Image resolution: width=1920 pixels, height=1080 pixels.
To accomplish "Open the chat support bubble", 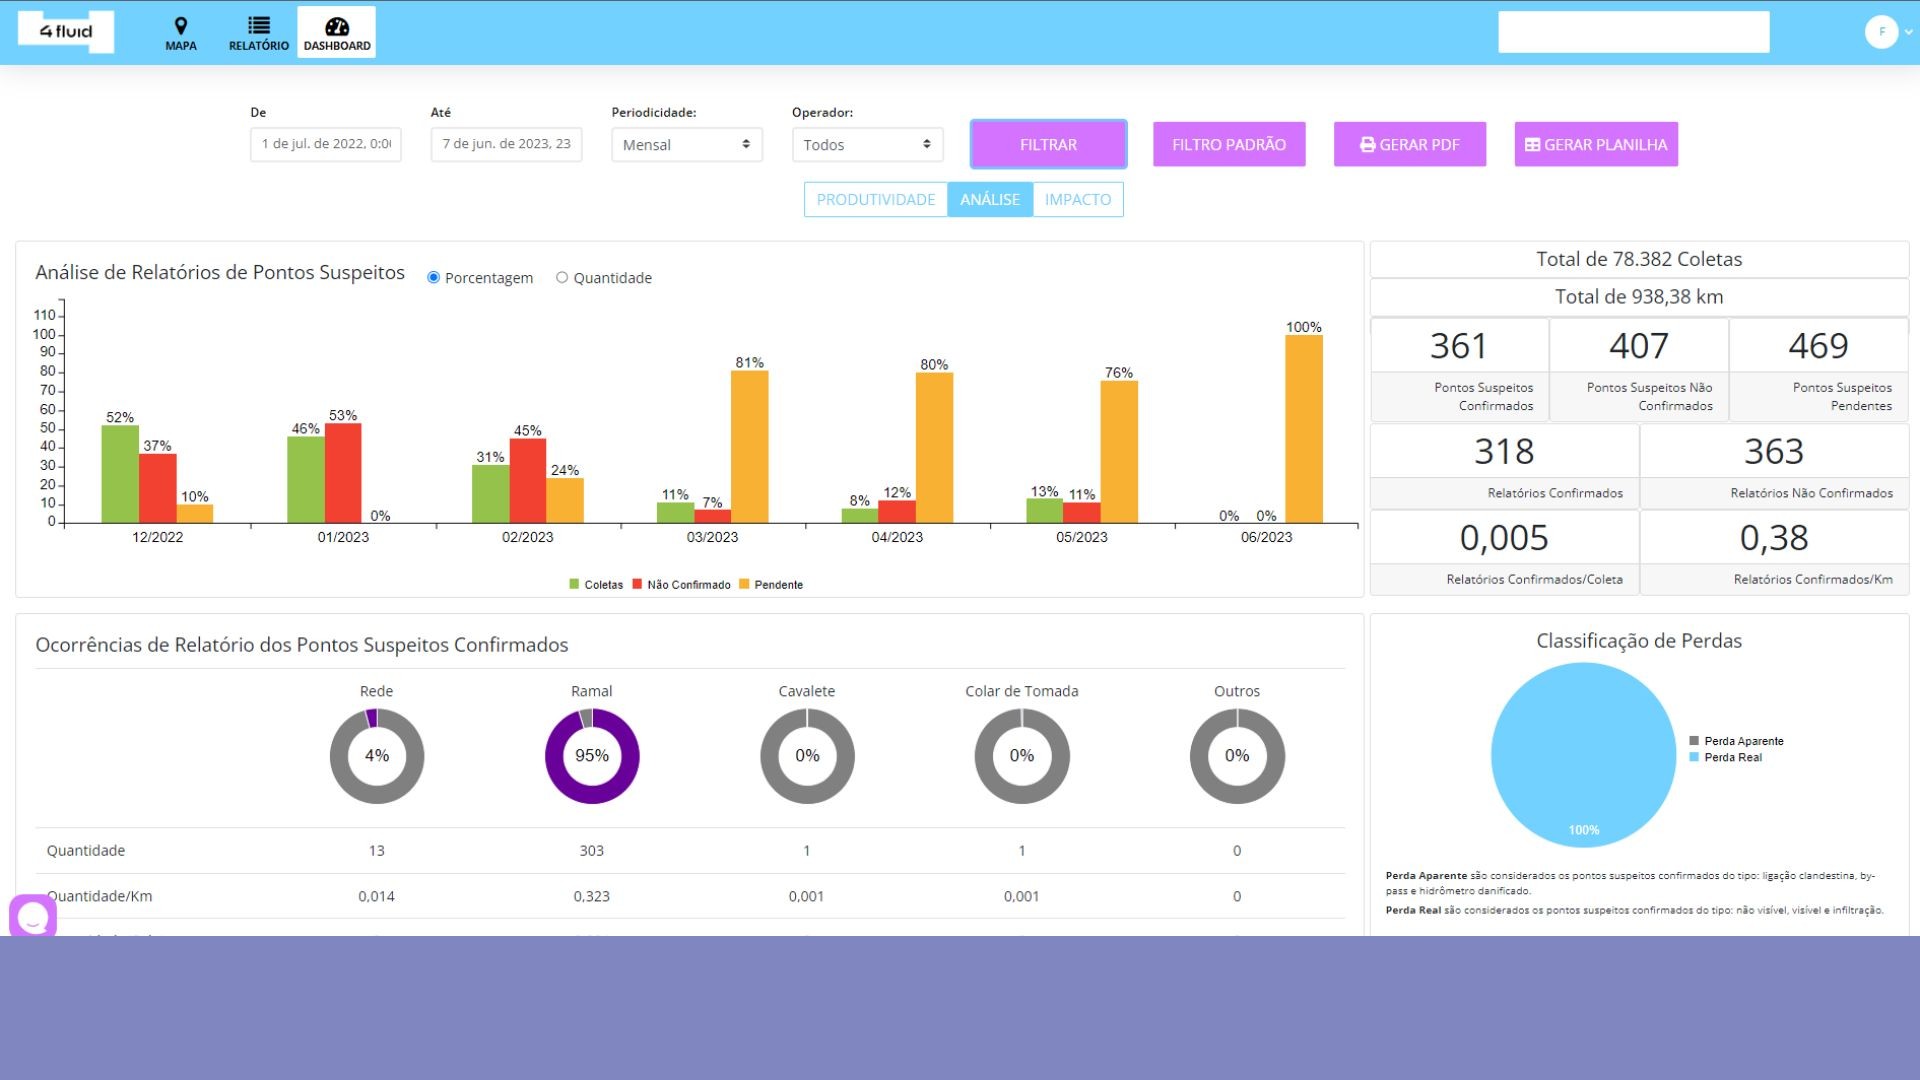I will point(33,916).
